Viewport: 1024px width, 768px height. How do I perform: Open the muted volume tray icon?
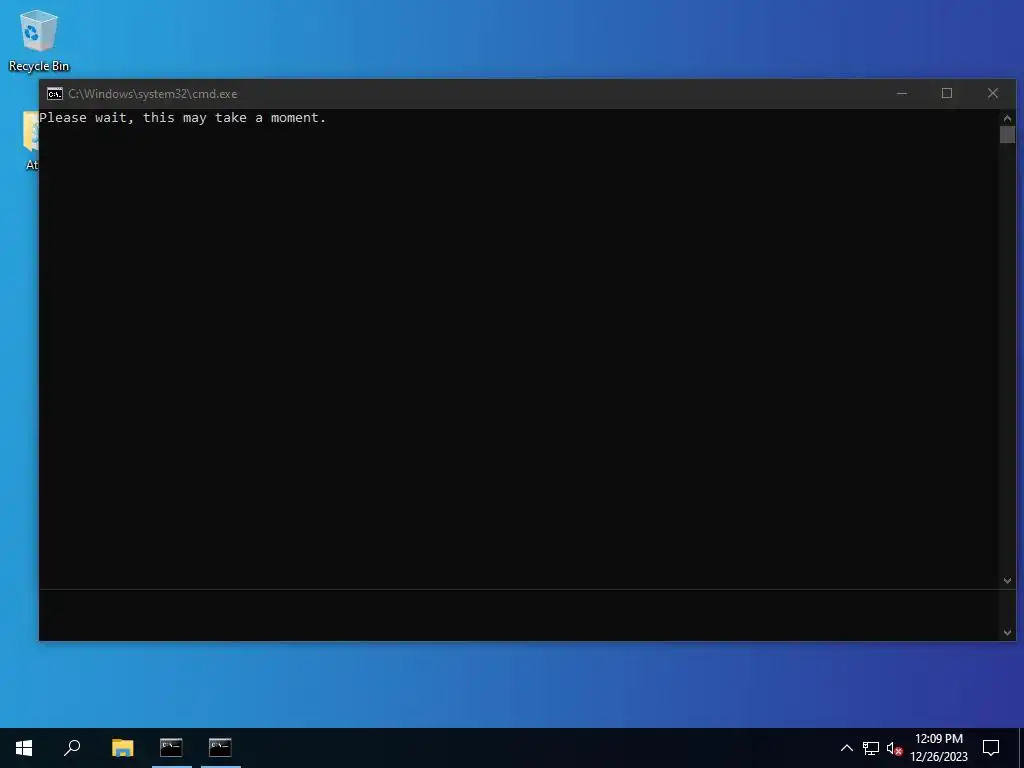[894, 748]
